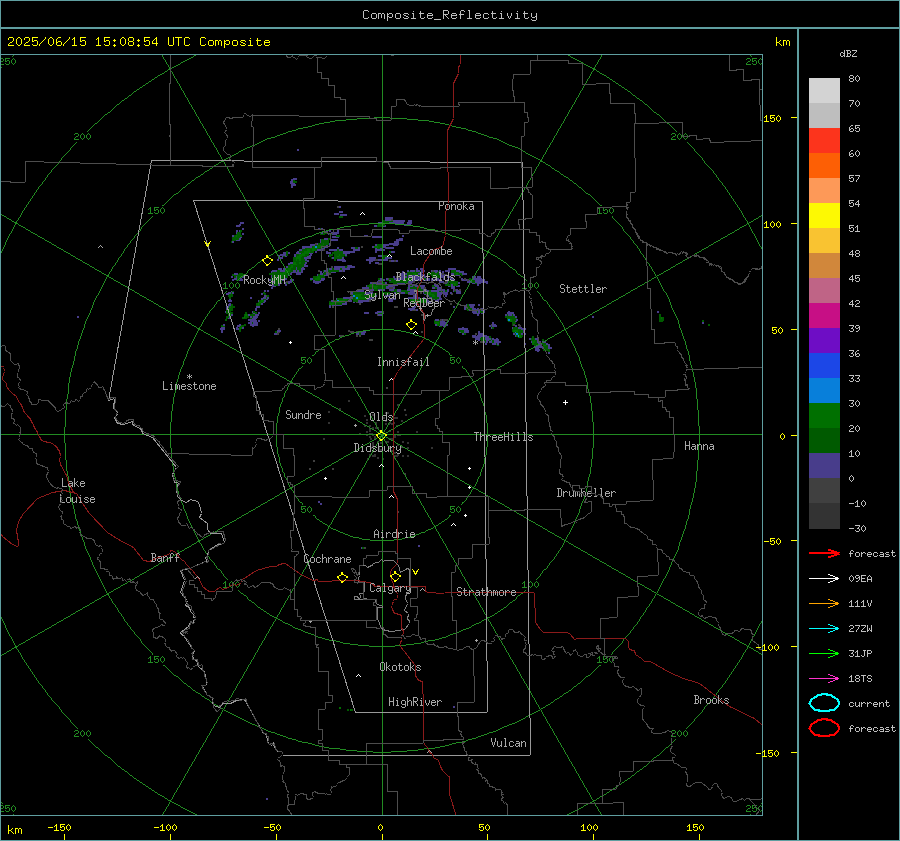
Task: Click the Cochrane city label
Action: coord(327,559)
